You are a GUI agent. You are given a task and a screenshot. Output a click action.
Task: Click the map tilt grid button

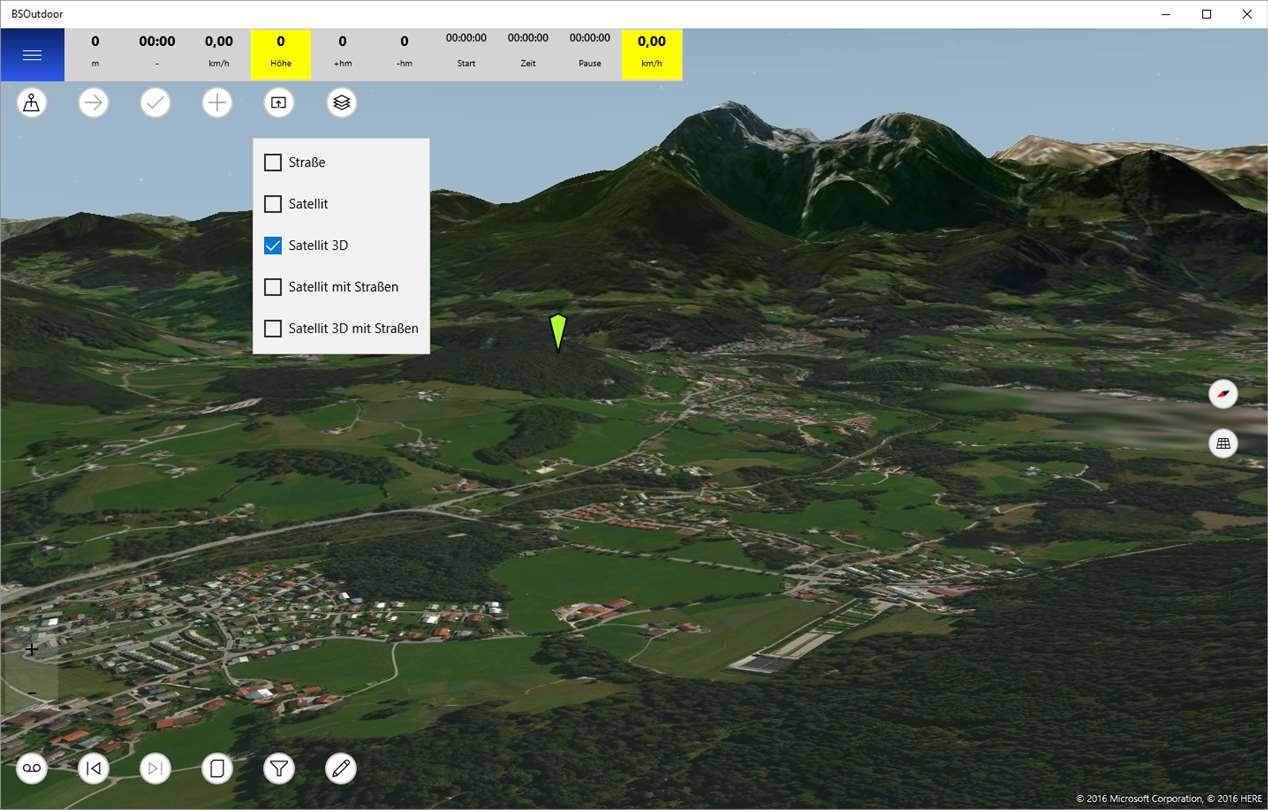click(x=1223, y=443)
